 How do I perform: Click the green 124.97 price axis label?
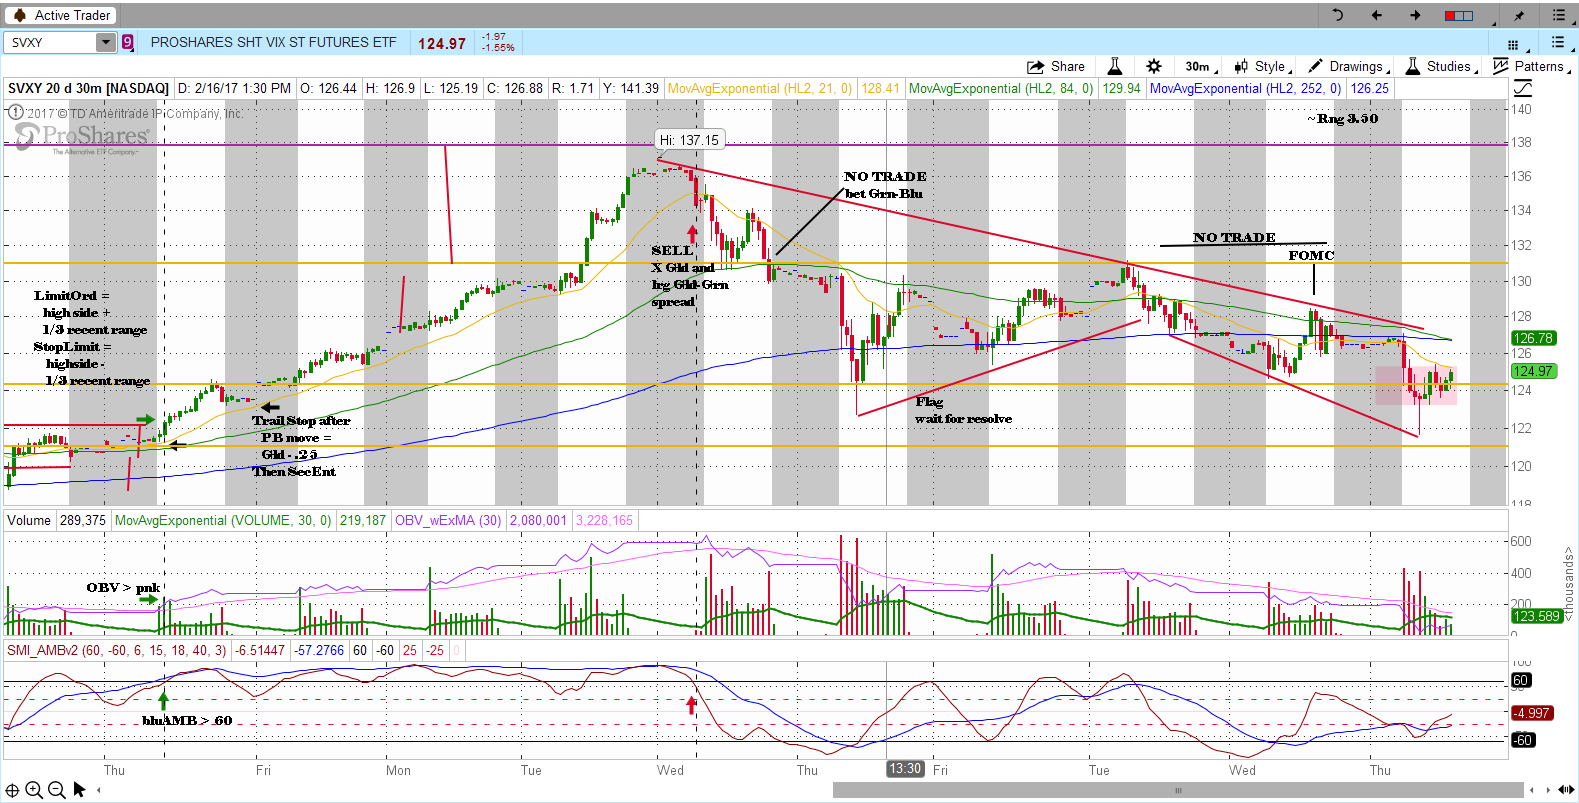tap(1532, 371)
